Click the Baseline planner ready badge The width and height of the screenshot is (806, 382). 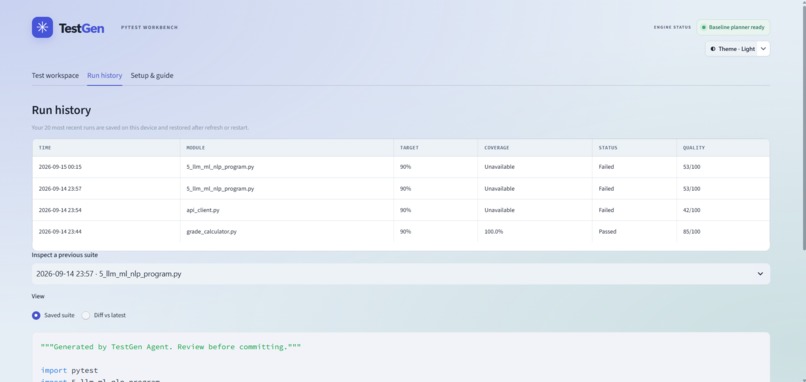(x=734, y=27)
